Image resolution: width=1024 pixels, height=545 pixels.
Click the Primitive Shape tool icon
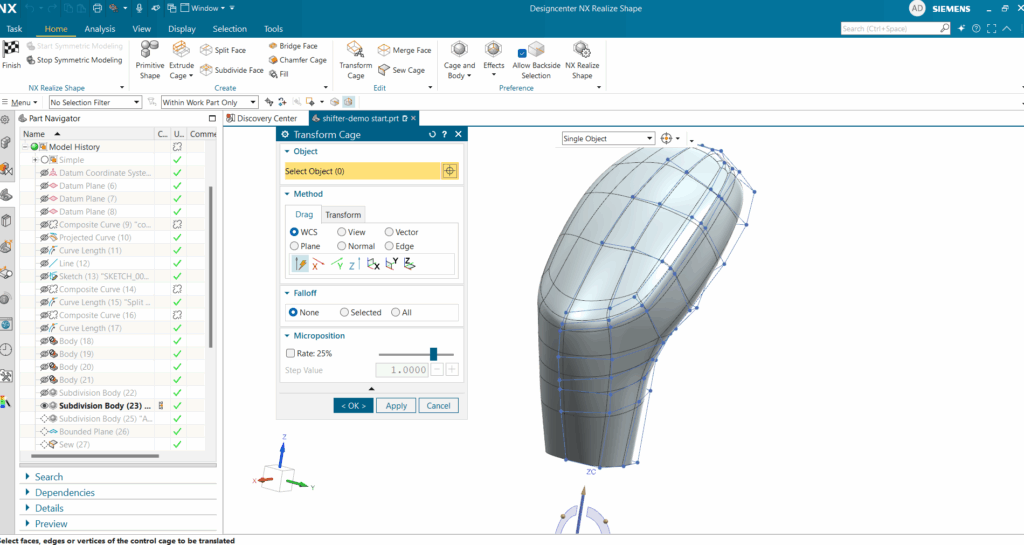tap(150, 50)
